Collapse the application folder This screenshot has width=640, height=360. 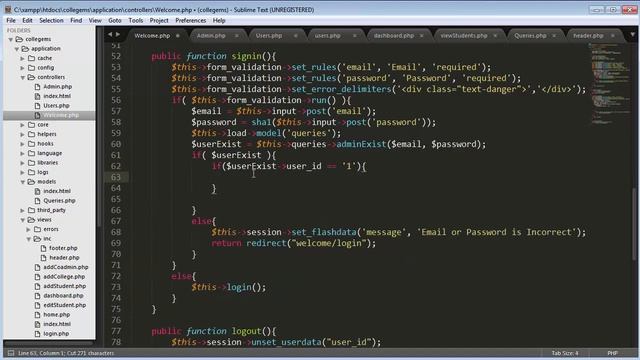17,49
